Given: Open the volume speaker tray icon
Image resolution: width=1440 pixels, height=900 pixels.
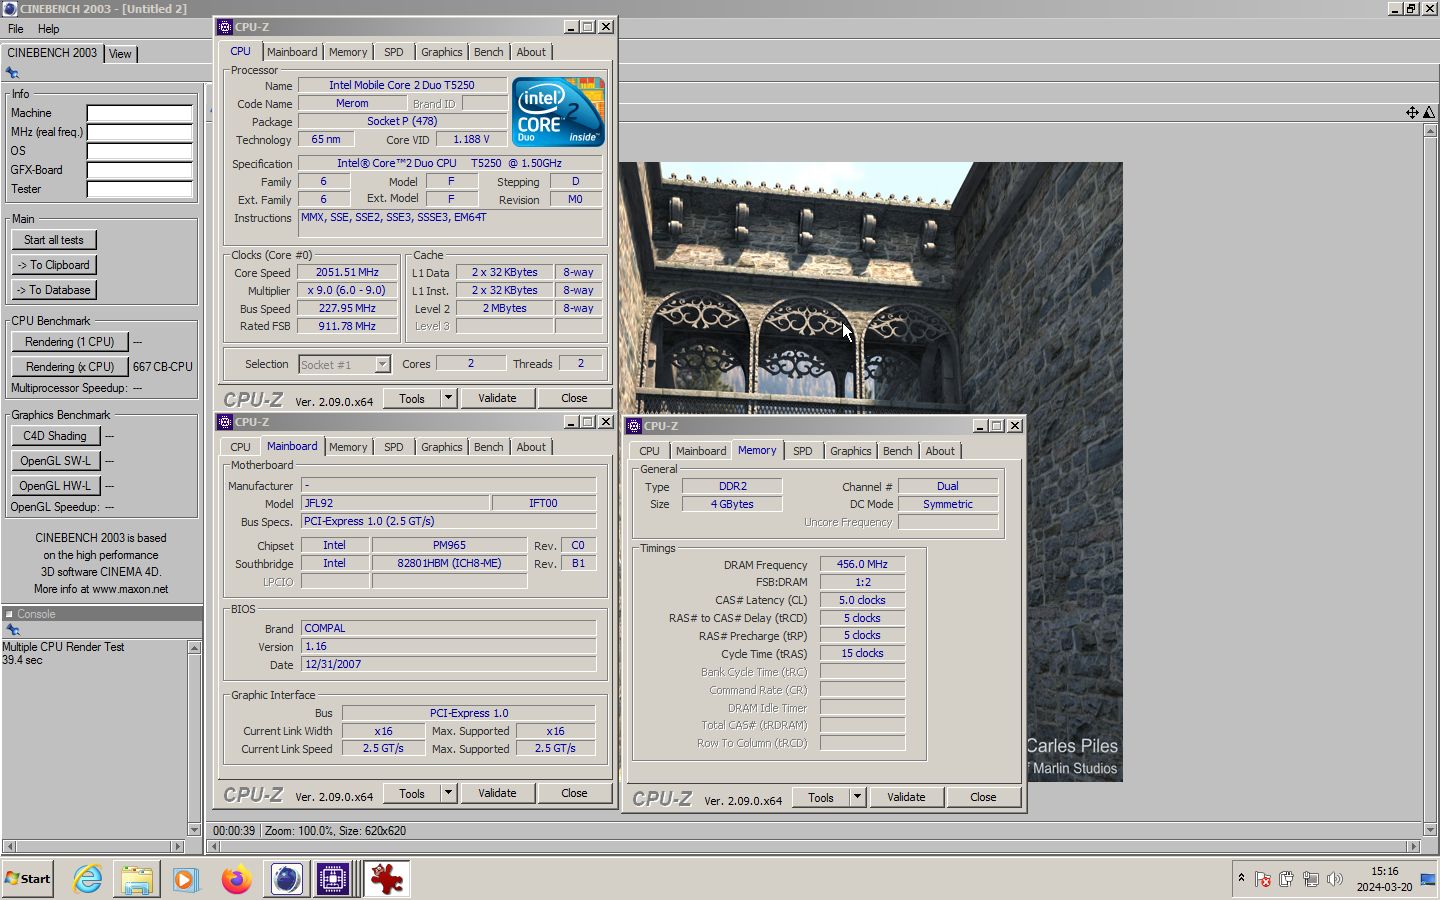Looking at the screenshot, I should 1334,880.
